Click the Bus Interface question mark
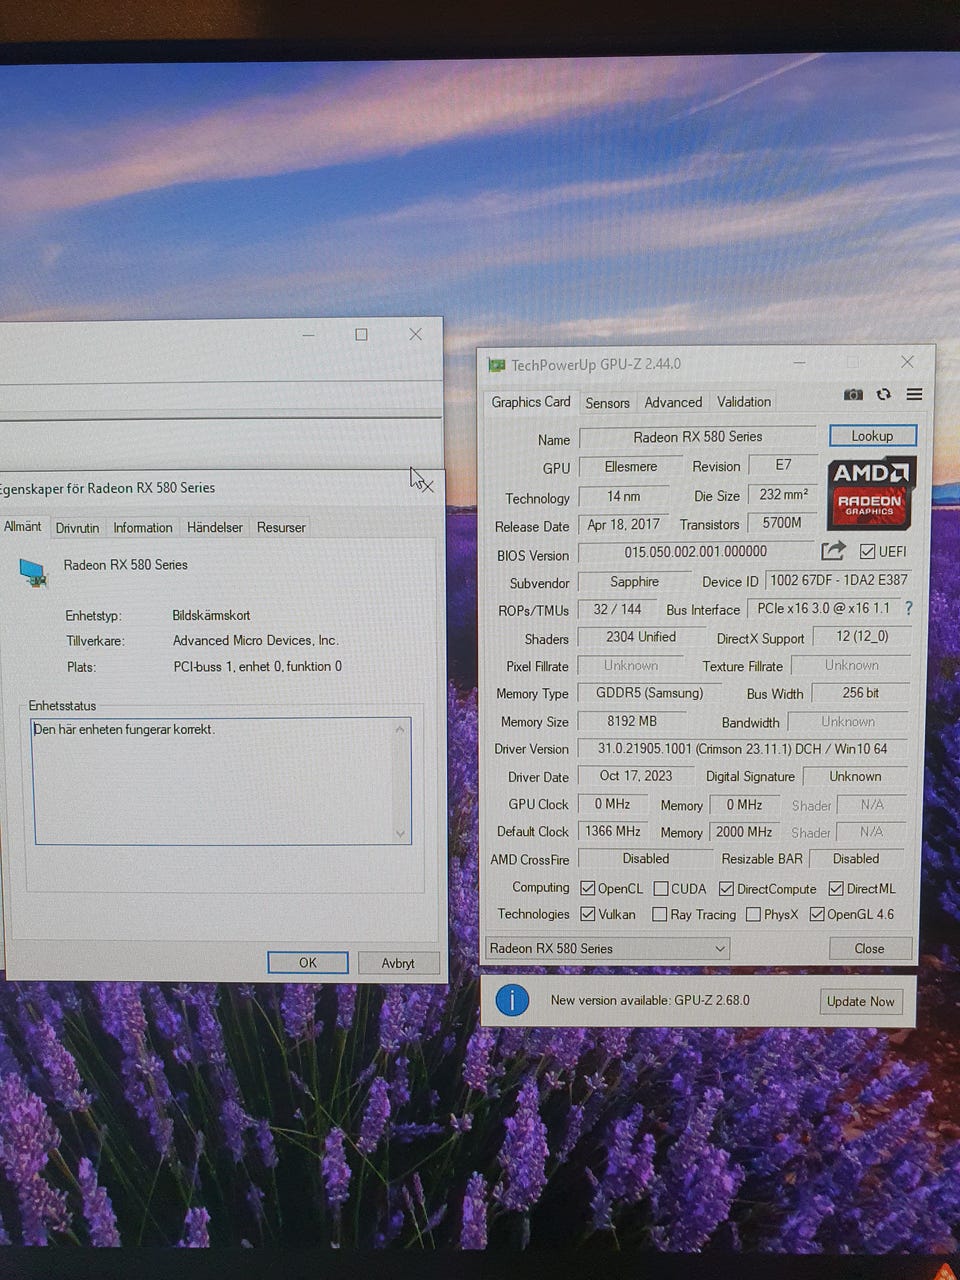The width and height of the screenshot is (960, 1280). [x=908, y=608]
